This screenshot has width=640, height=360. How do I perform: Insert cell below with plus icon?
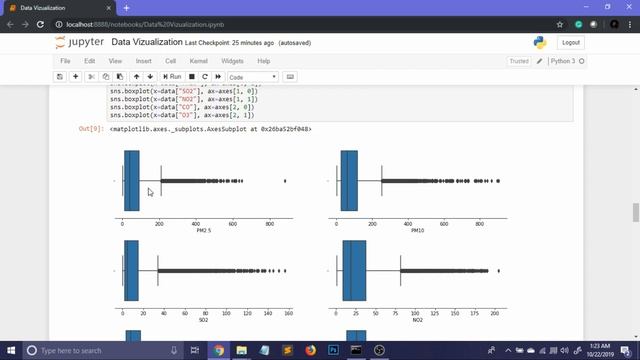point(76,77)
